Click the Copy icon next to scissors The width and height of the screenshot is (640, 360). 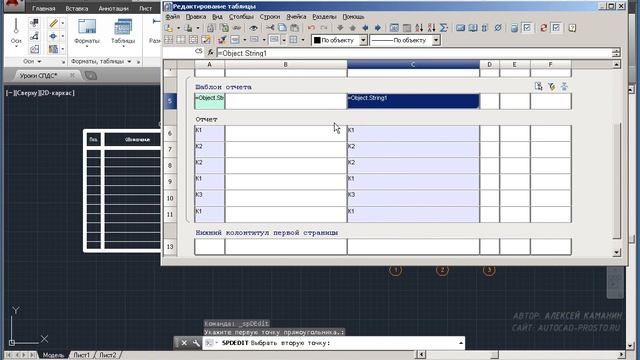pos(282,28)
